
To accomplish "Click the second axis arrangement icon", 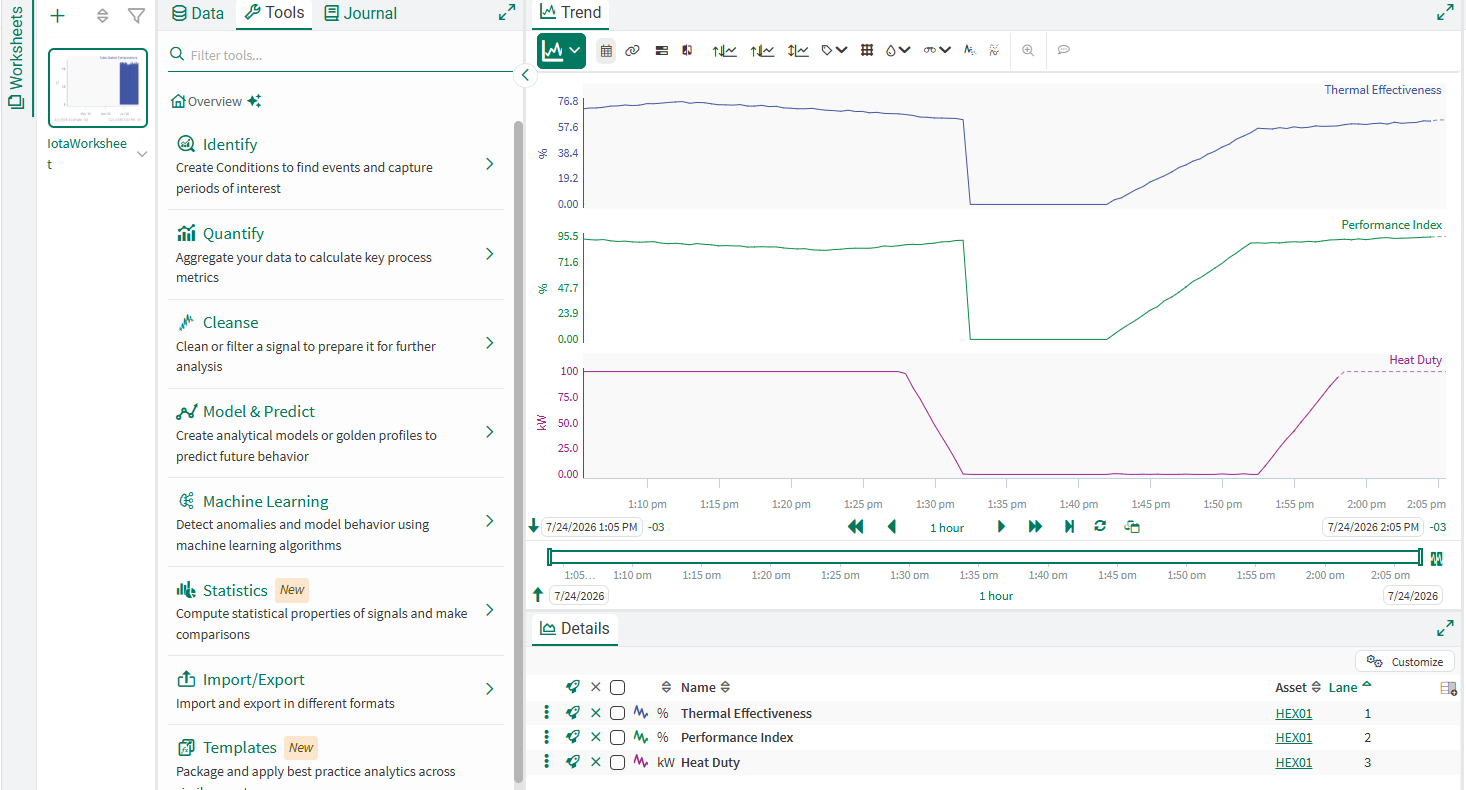I will (x=761, y=50).
